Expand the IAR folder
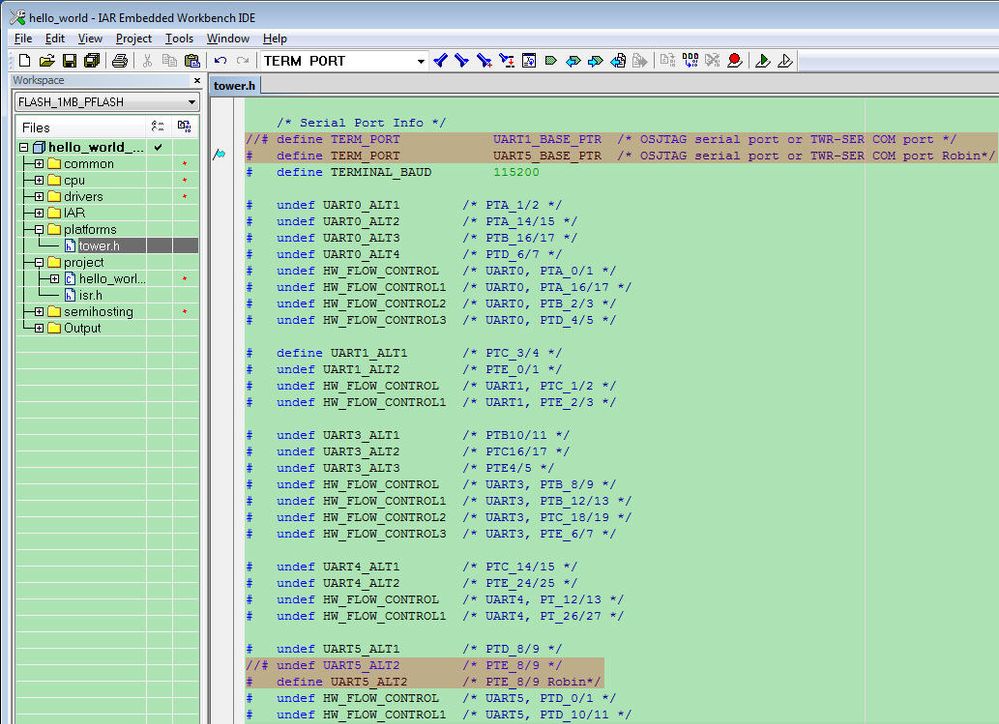Image resolution: width=999 pixels, height=724 pixels. (39, 213)
